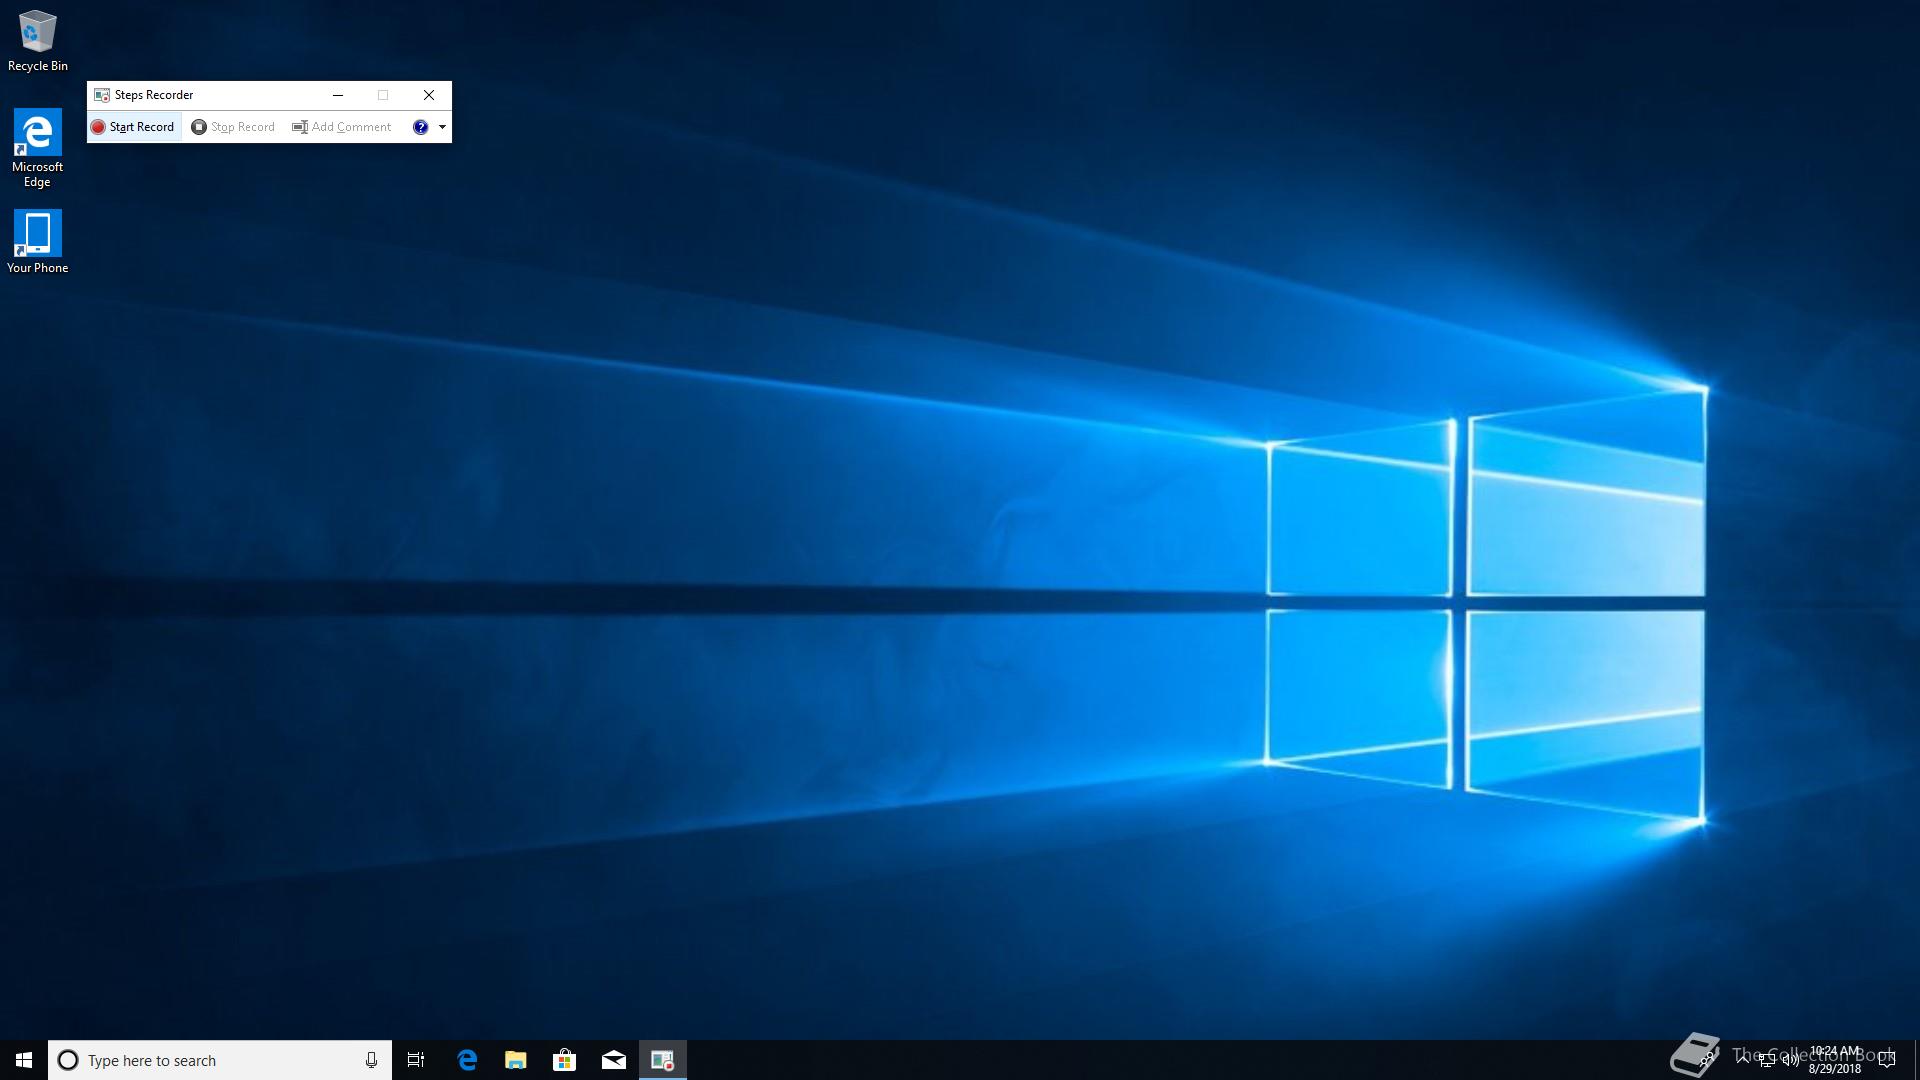
Task: Show hidden system tray icons
Action: click(1743, 1059)
